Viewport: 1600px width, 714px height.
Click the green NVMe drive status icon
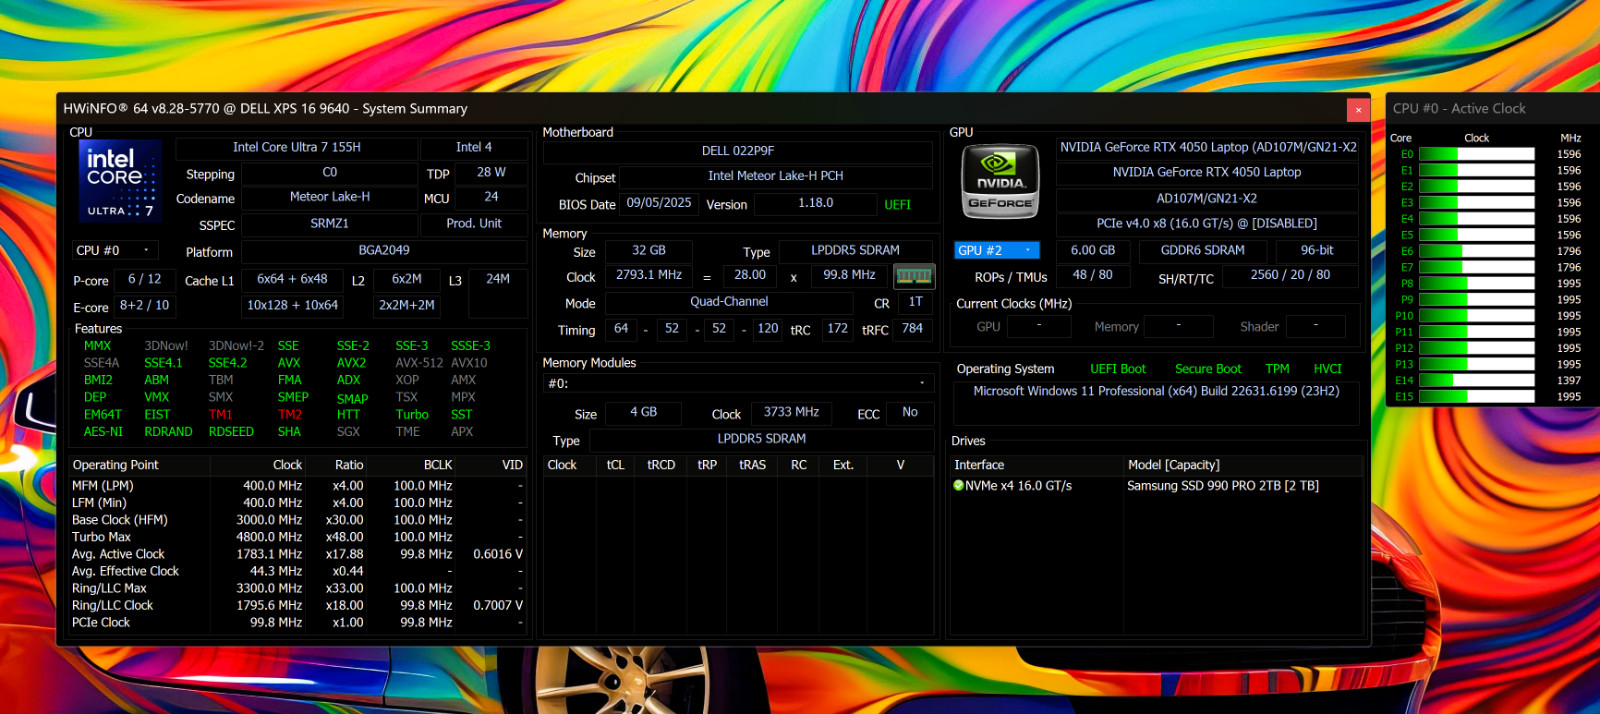click(x=958, y=486)
